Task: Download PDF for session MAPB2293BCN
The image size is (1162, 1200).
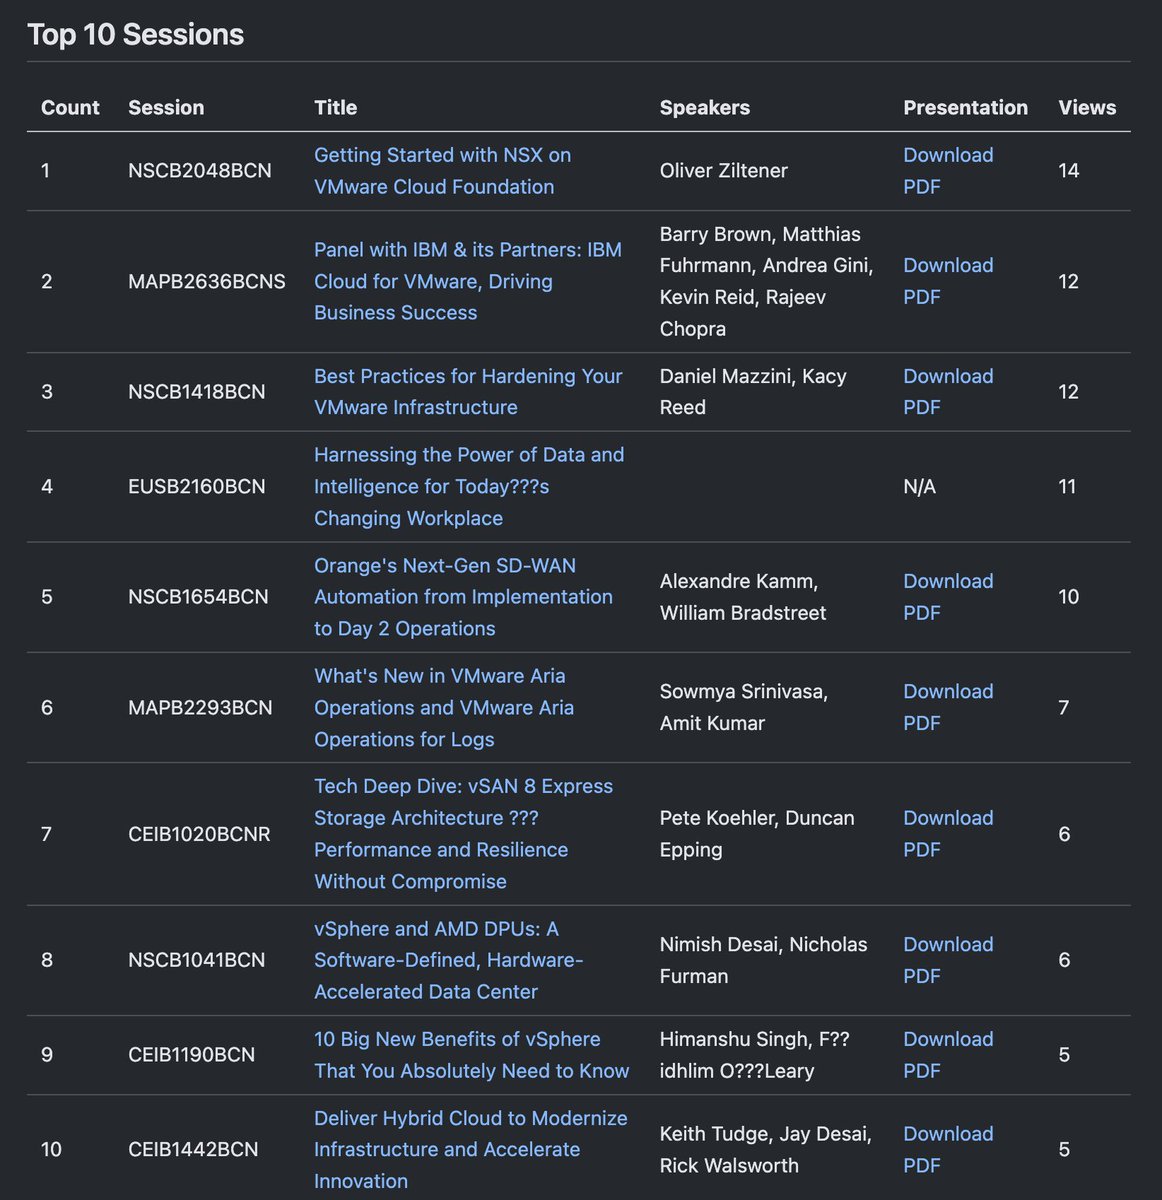Action: (948, 707)
